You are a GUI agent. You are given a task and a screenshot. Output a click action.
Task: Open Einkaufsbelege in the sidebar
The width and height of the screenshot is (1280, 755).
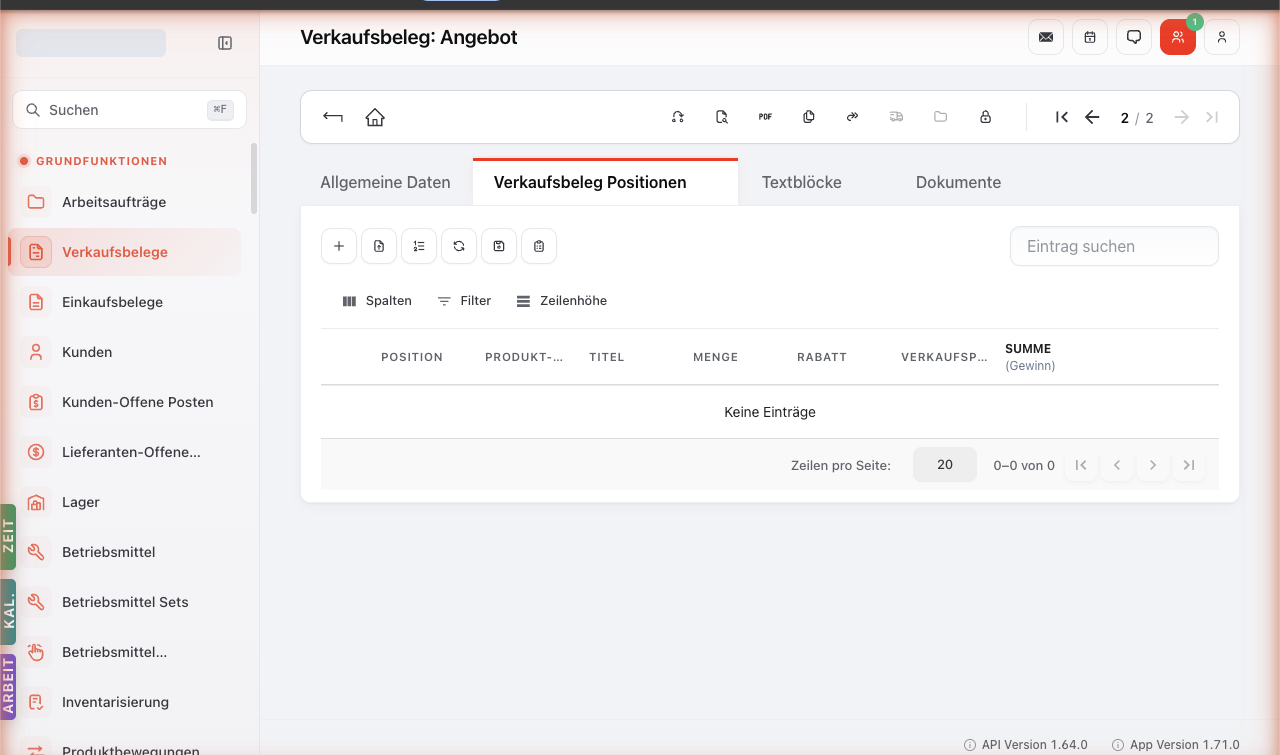coord(125,302)
